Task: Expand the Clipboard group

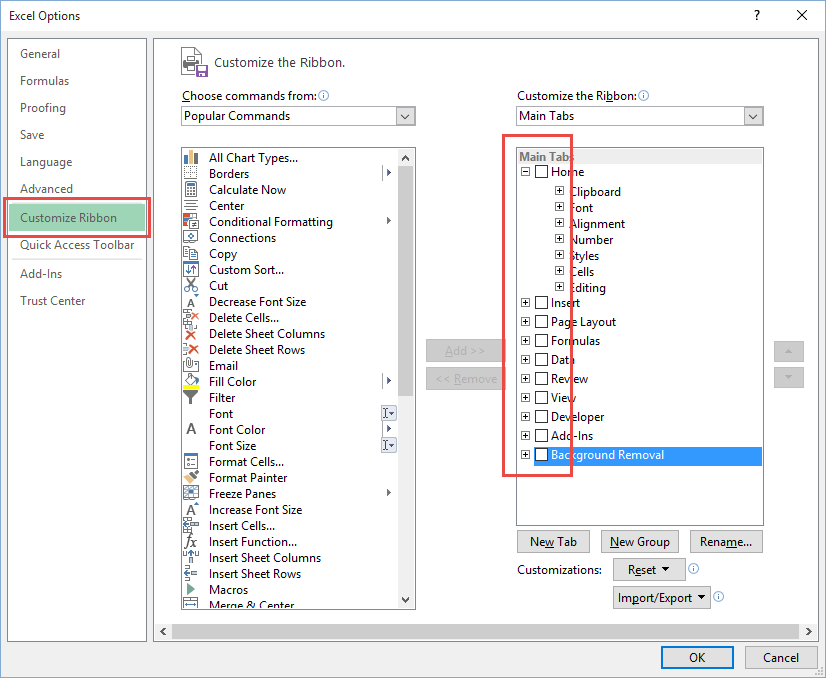Action: 559,191
